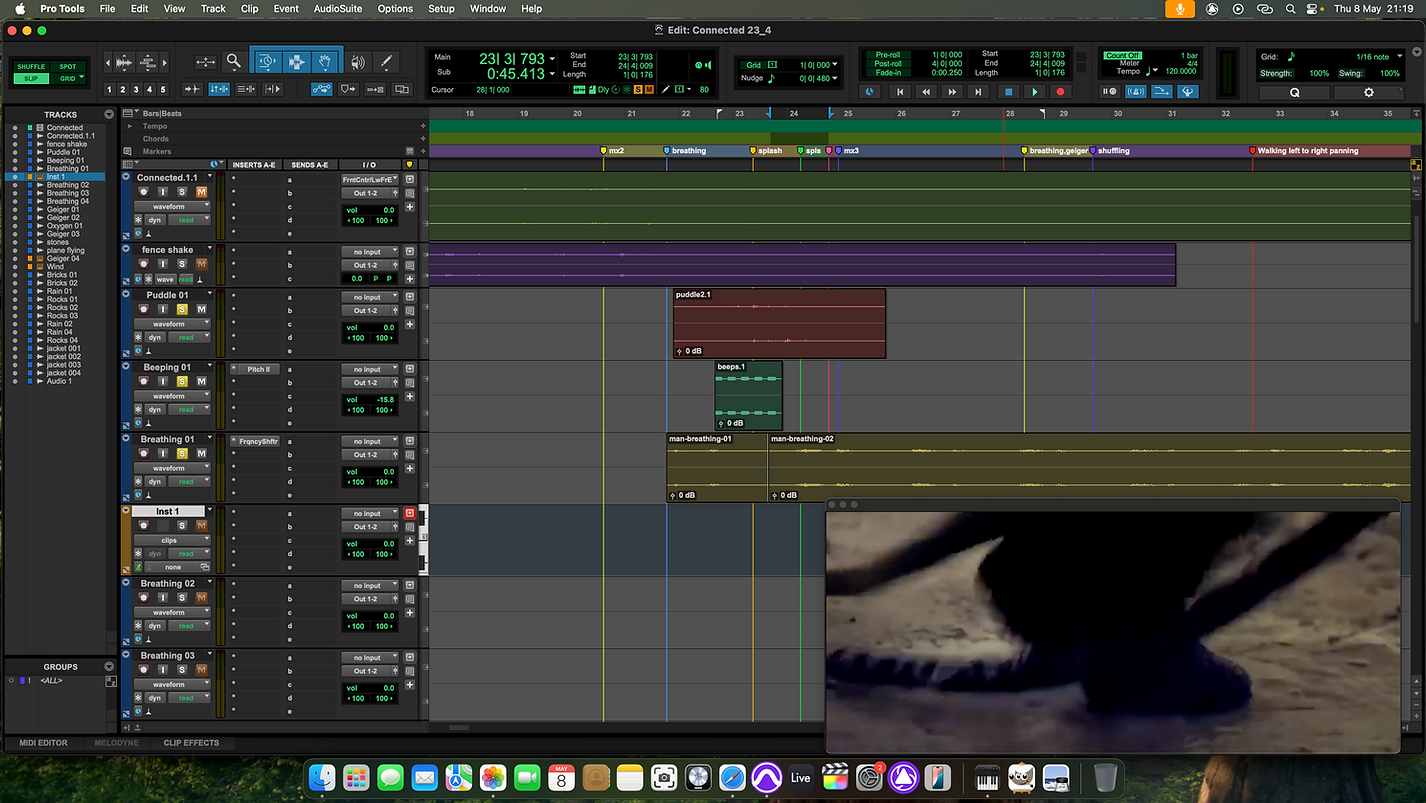The height and width of the screenshot is (803, 1426).
Task: Click the Quantize Q button
Action: coord(1295,92)
